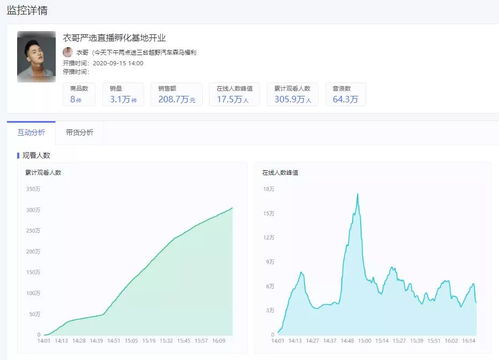Click the live room cover photo thumbnail
Viewport: 499px width, 360px height.
37,56
